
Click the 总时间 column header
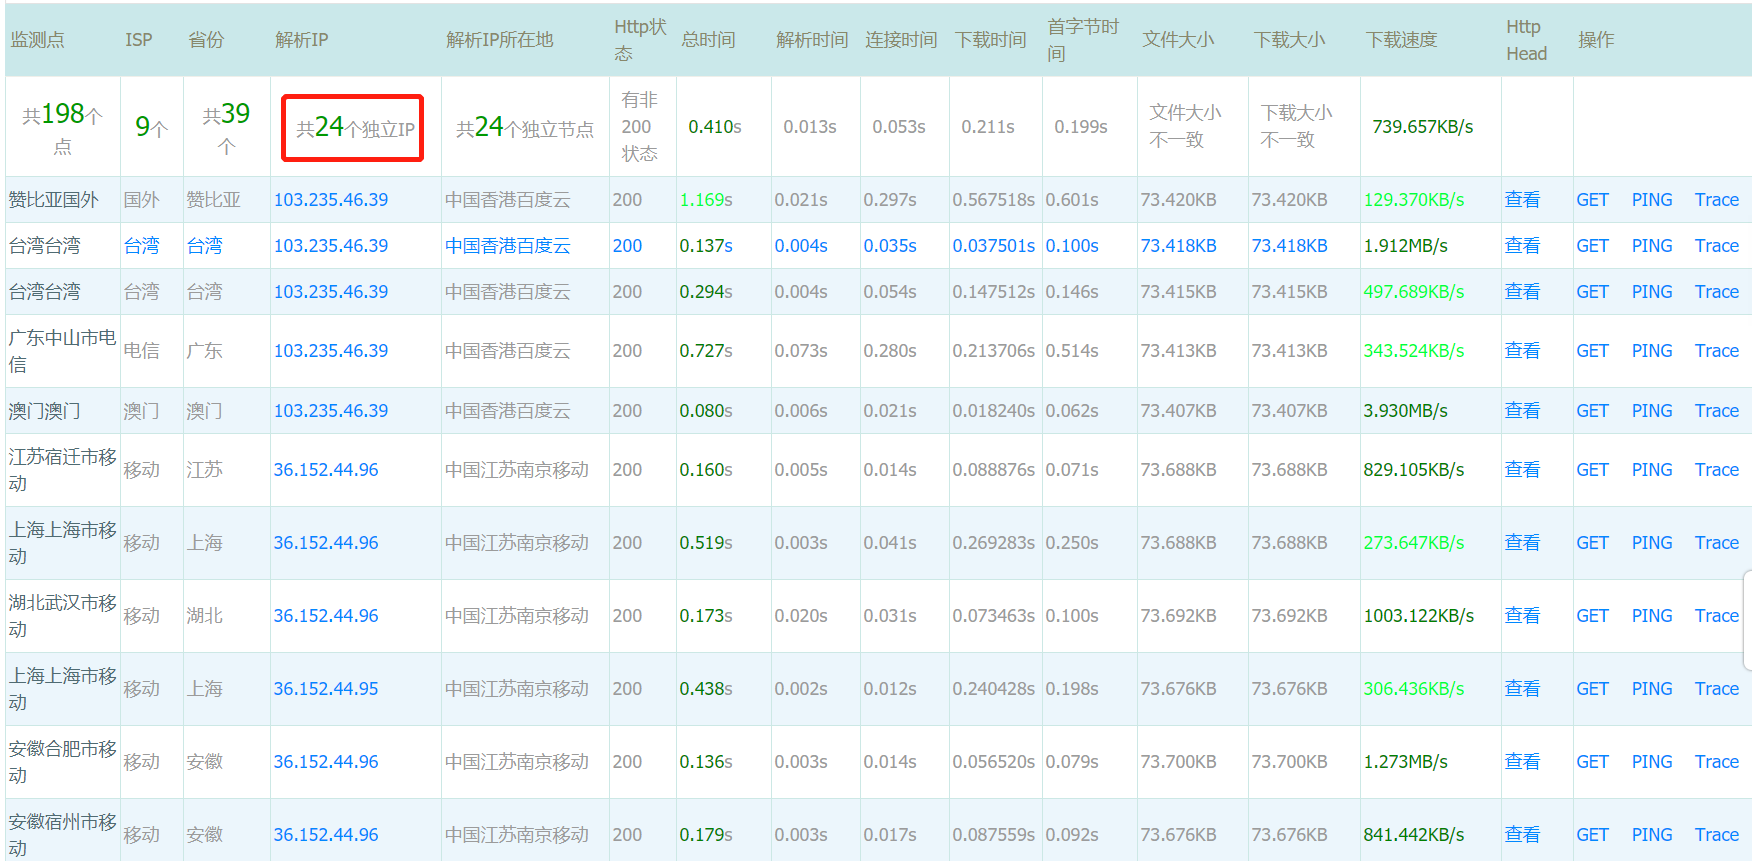click(x=708, y=40)
